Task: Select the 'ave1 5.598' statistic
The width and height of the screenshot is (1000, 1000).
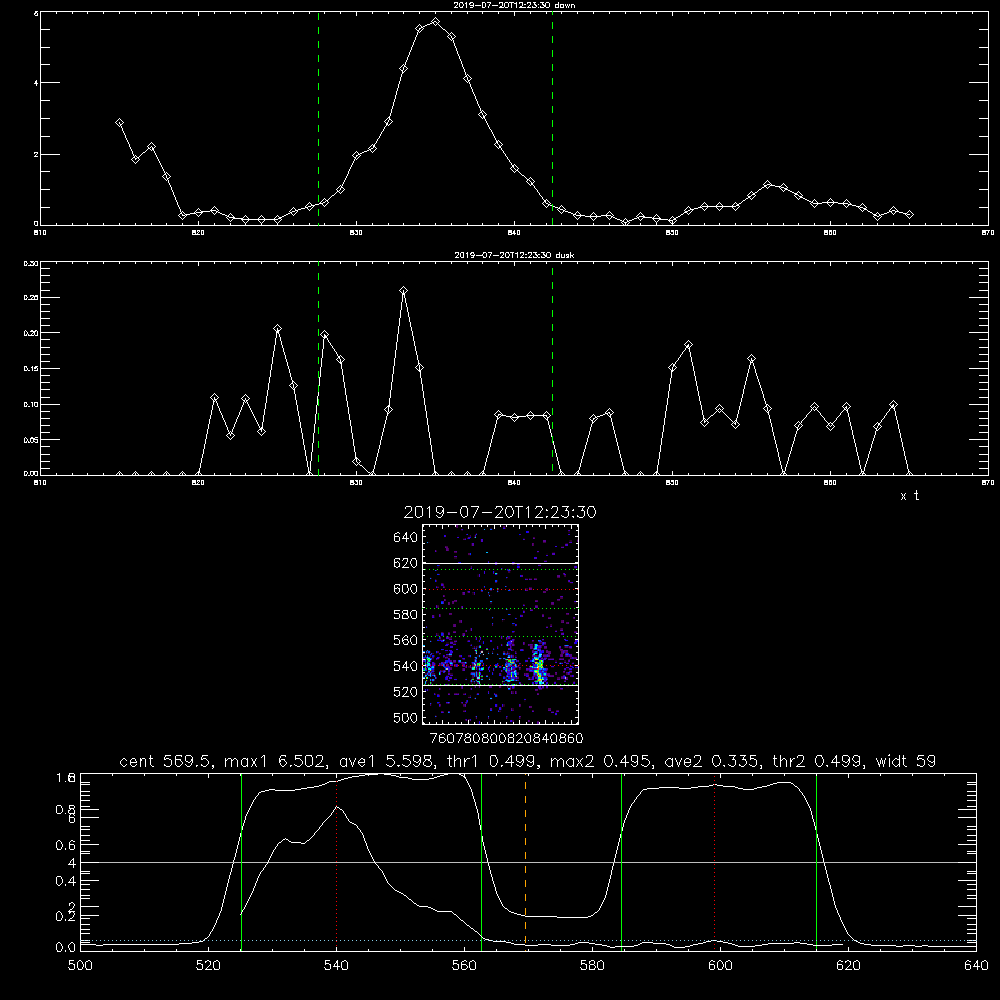Action: [386, 761]
